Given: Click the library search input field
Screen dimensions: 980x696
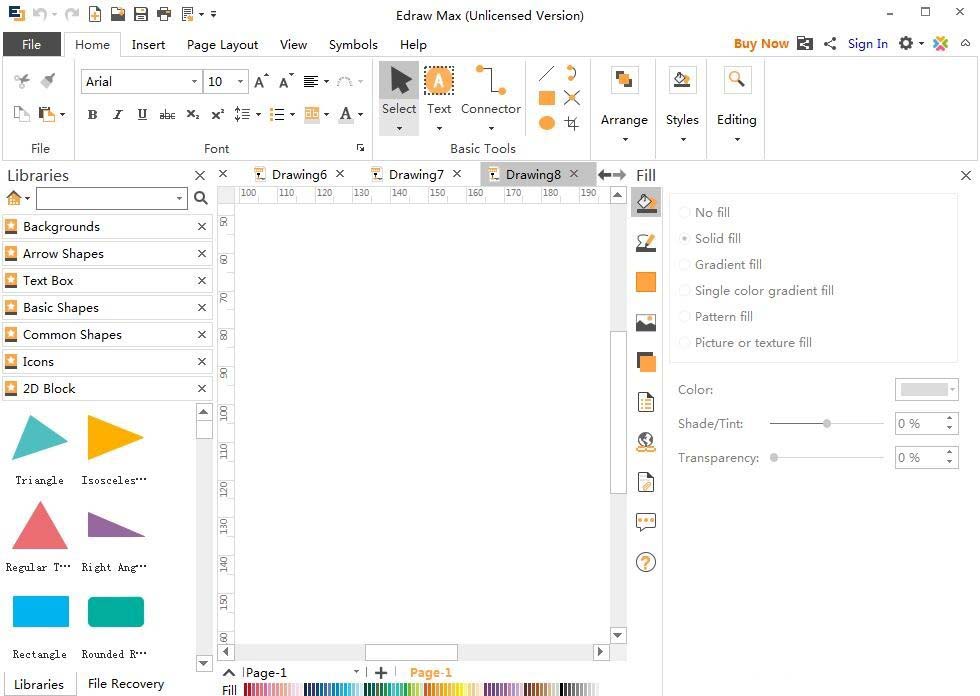Looking at the screenshot, I should (111, 198).
